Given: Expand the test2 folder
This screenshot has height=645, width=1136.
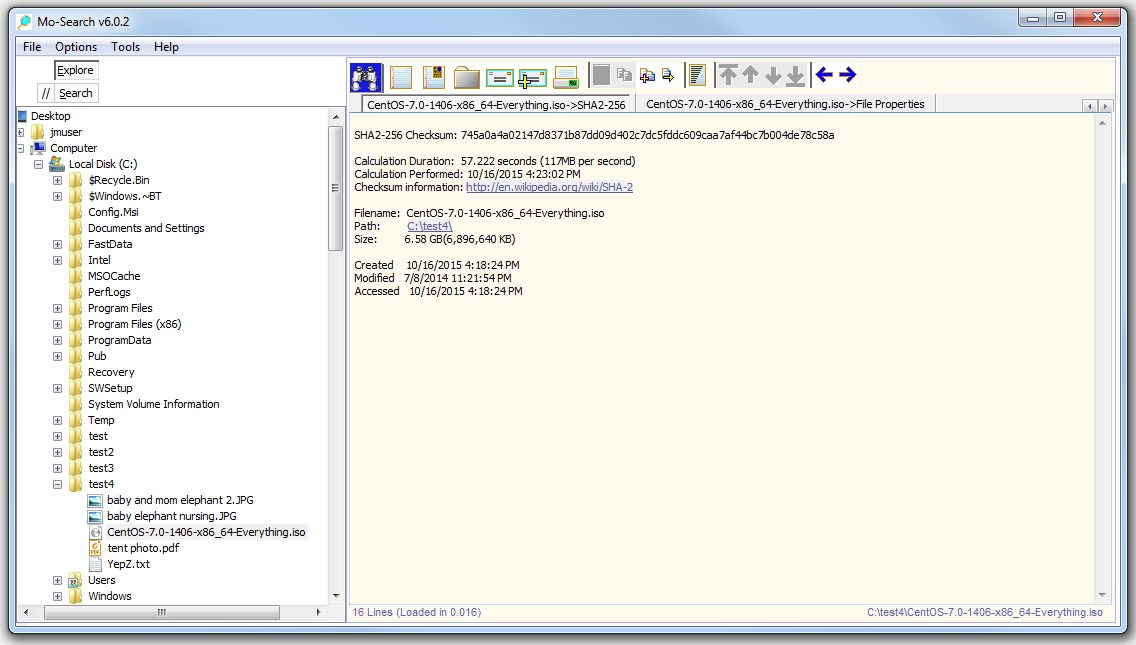Looking at the screenshot, I should (x=57, y=452).
